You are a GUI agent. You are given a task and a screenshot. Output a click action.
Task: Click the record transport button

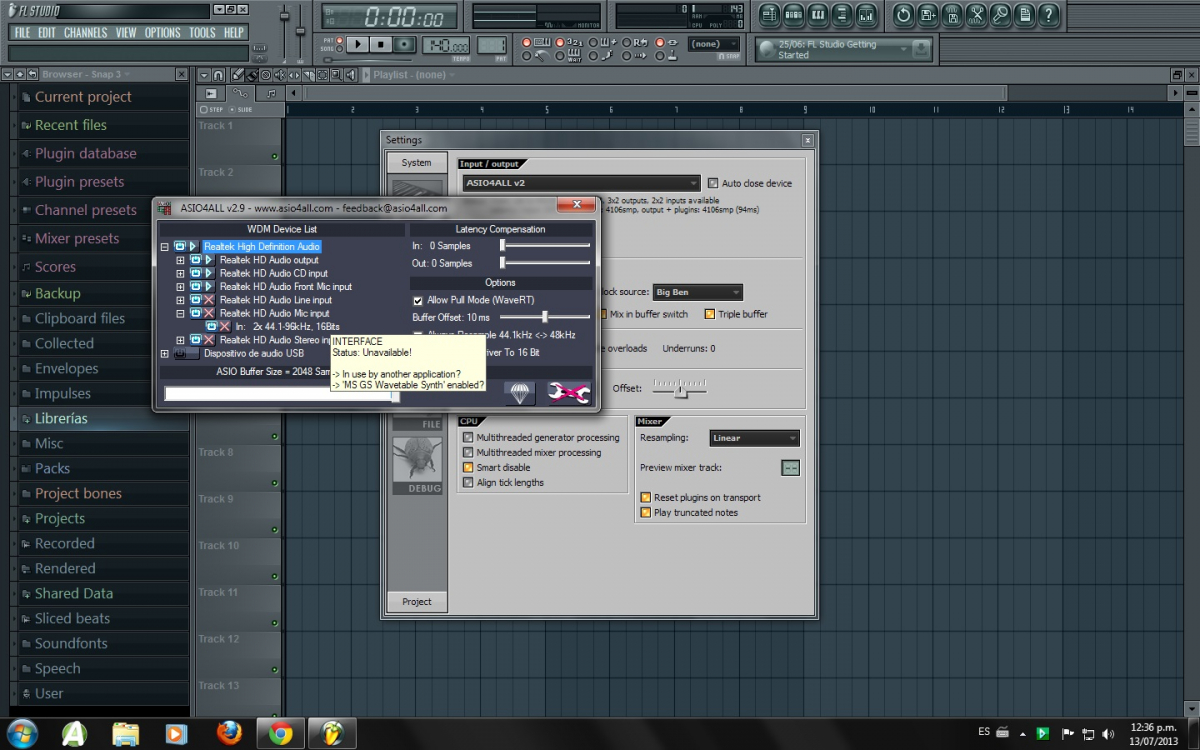pos(404,45)
